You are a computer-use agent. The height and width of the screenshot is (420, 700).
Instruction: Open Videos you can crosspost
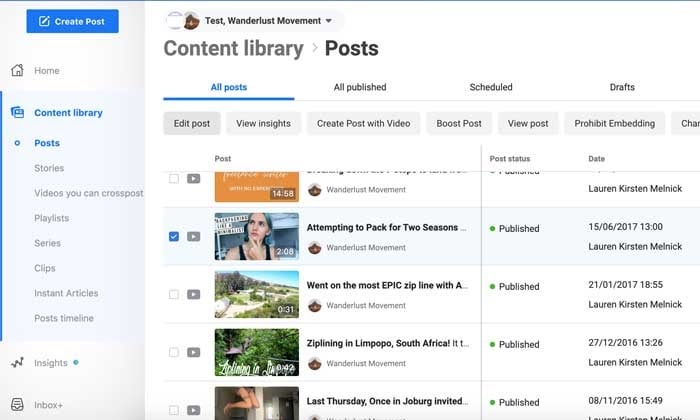(89, 193)
